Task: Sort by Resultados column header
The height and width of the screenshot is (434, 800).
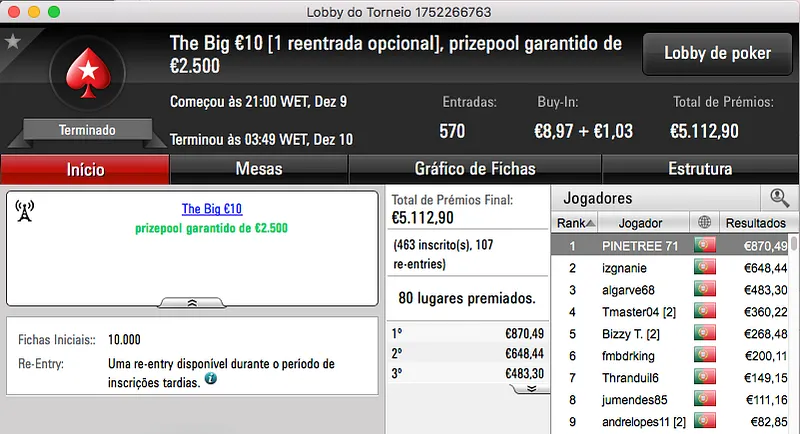Action: [x=755, y=223]
